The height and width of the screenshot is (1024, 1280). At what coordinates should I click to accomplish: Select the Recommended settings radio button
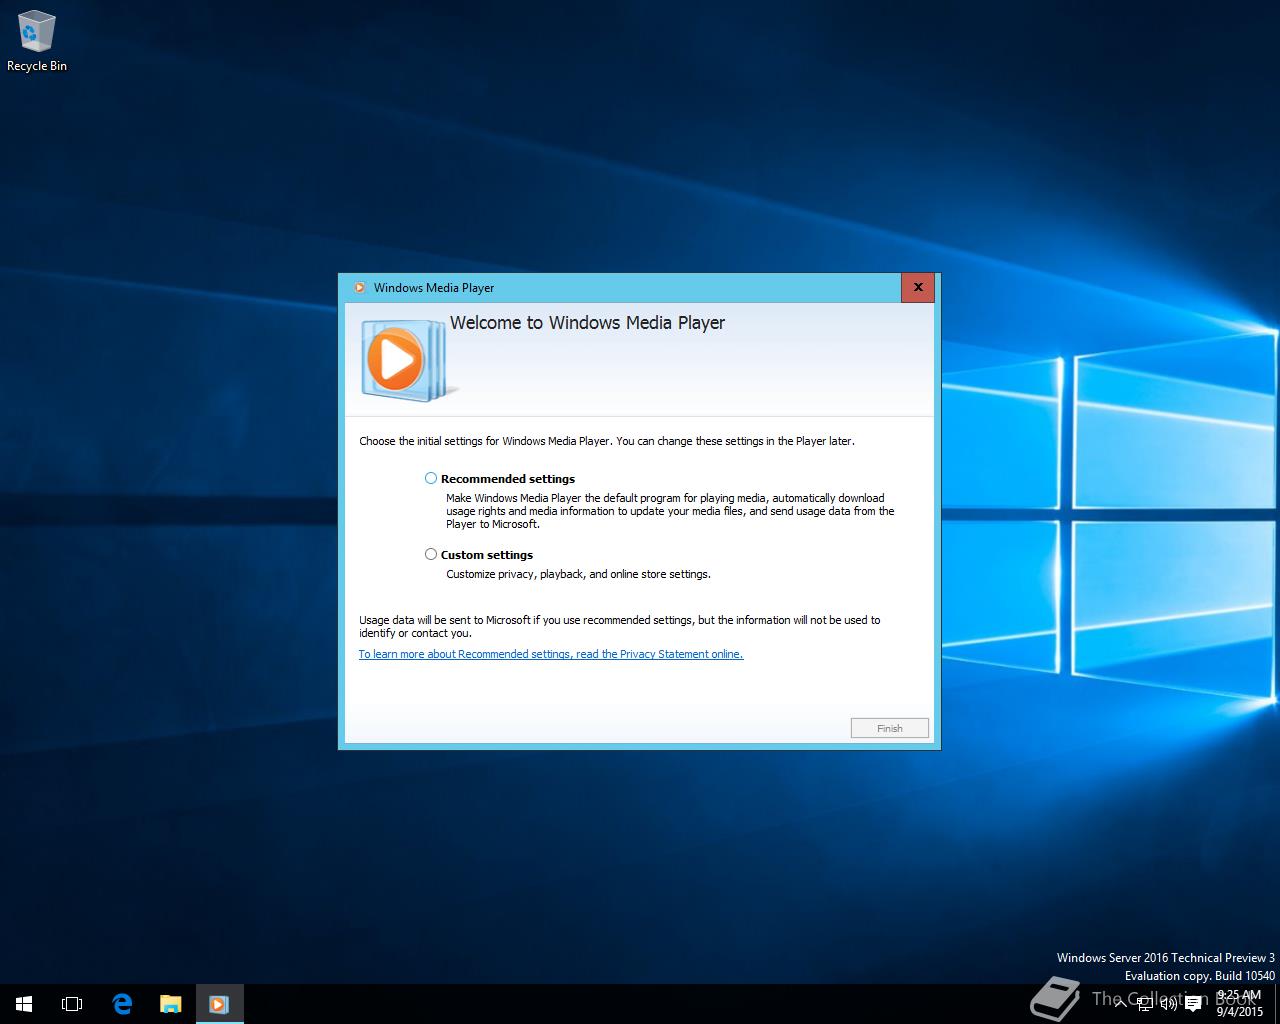tap(431, 478)
